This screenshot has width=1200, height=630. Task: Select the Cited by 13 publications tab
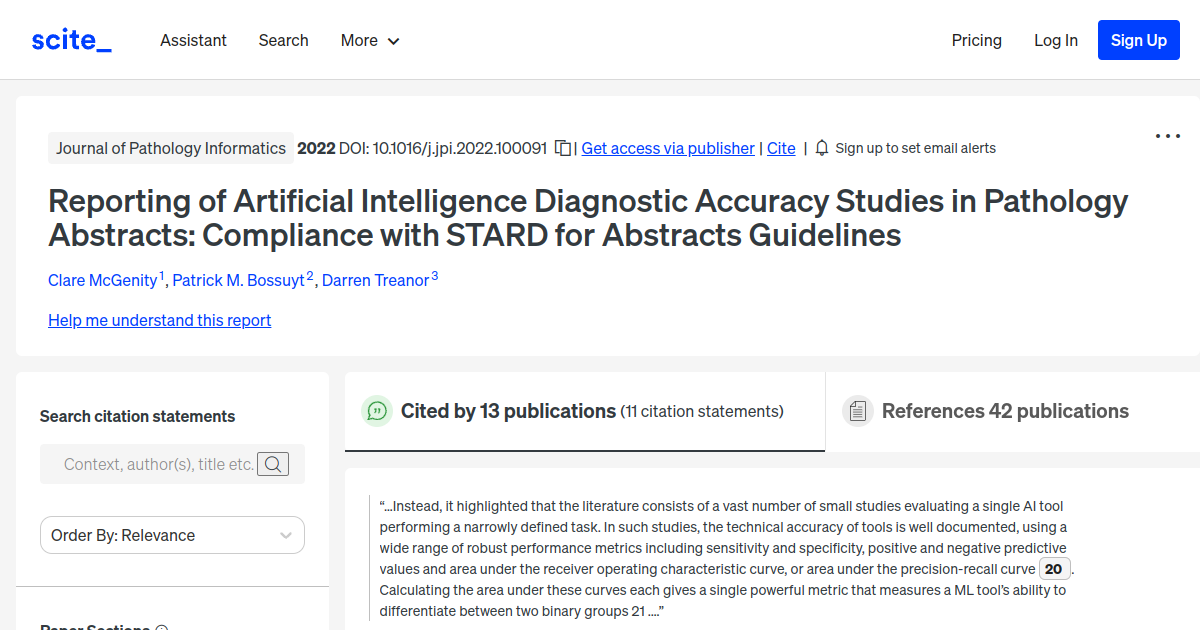[507, 411]
